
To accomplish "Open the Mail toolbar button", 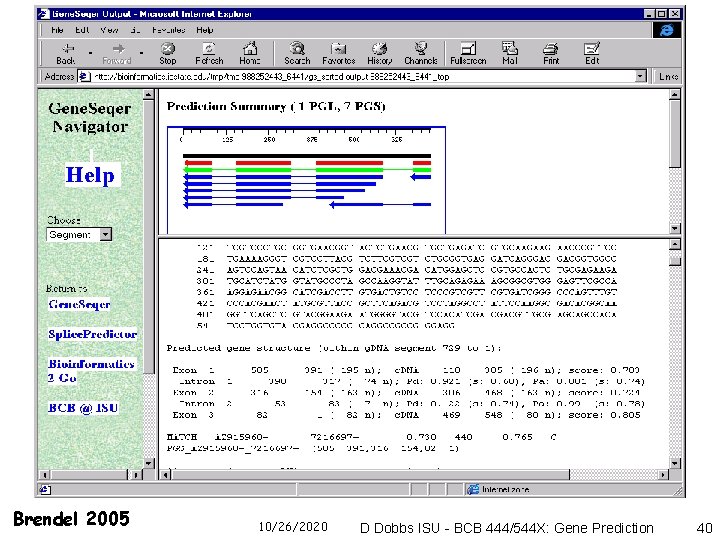I will (510, 54).
